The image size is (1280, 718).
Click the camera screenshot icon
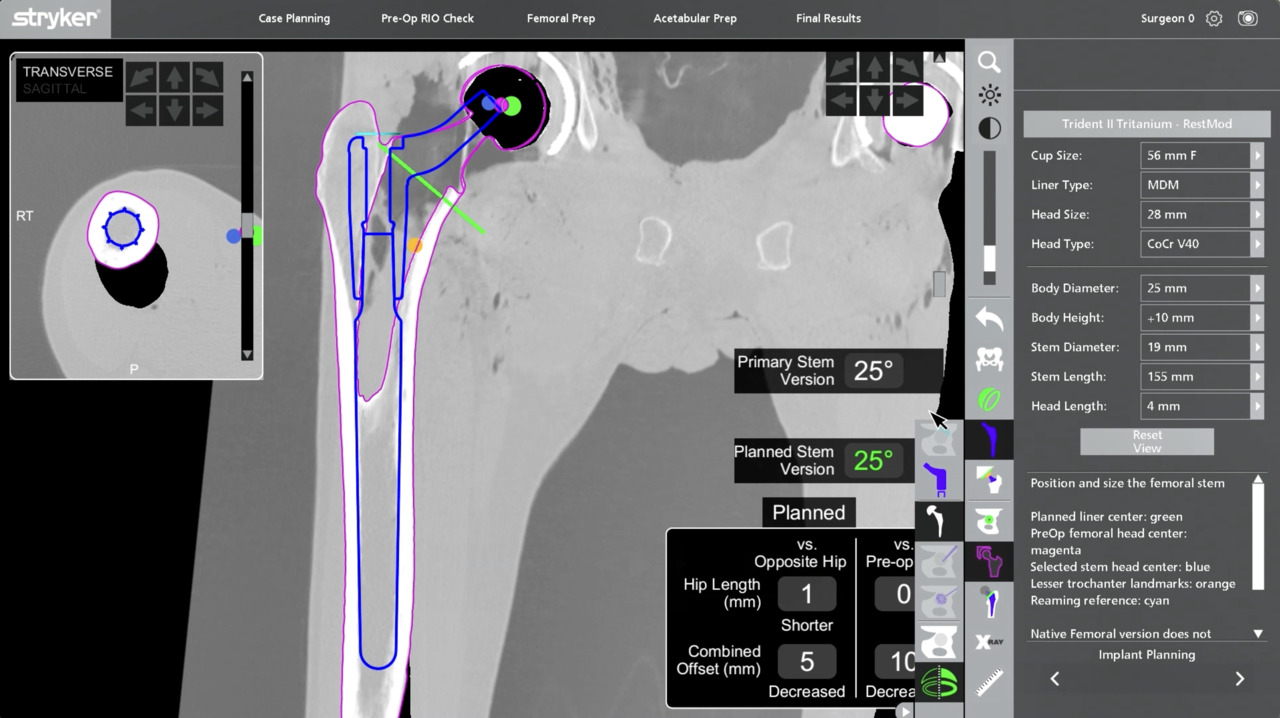1247,18
